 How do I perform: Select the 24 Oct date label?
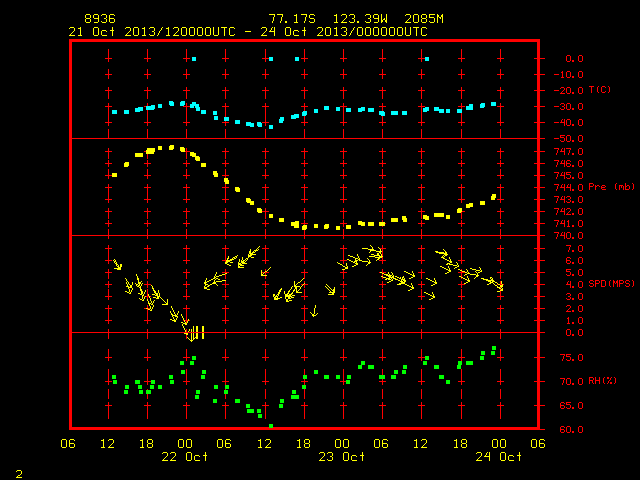coord(498,457)
